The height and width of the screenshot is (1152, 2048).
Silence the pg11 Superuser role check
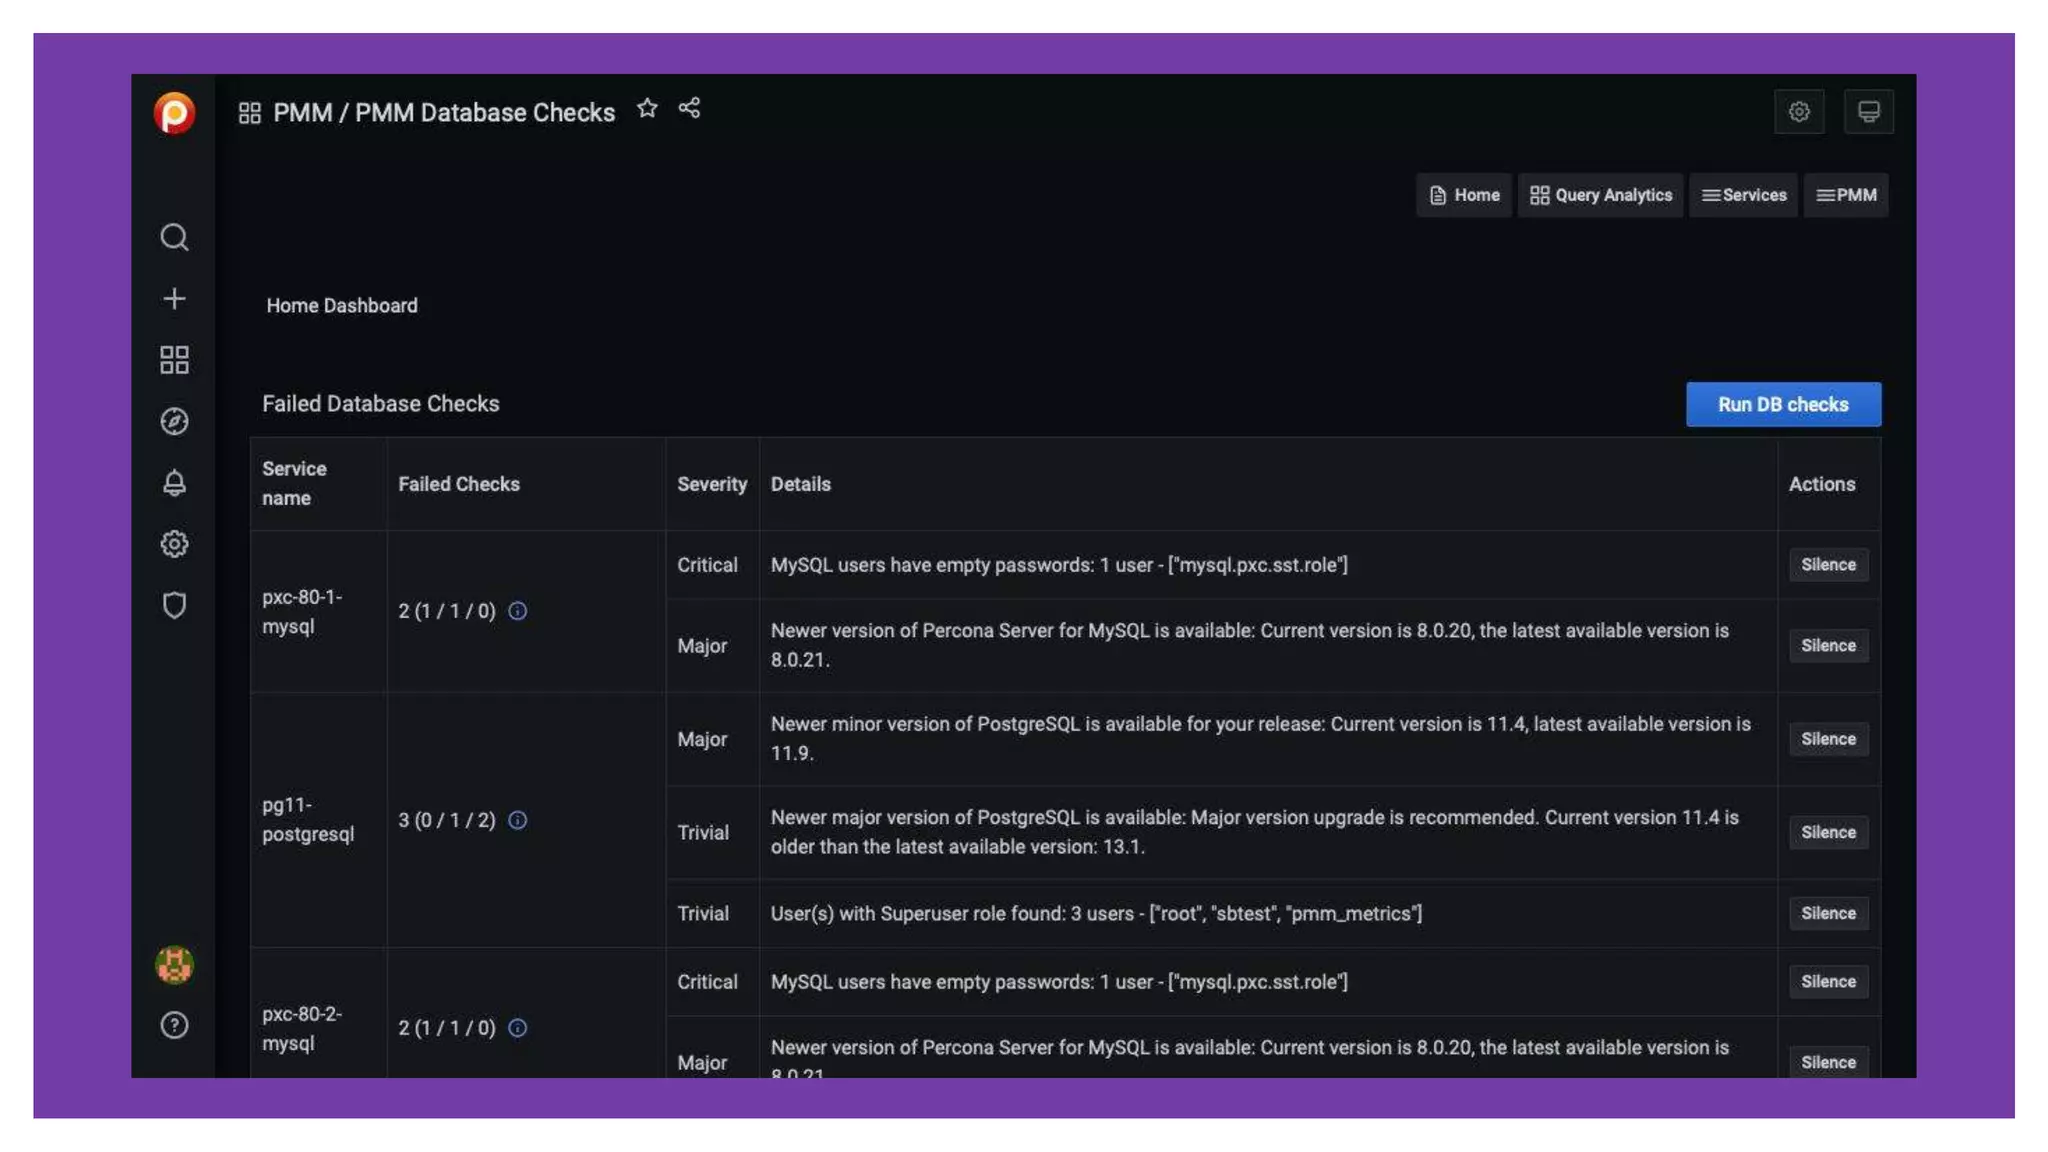coord(1827,913)
